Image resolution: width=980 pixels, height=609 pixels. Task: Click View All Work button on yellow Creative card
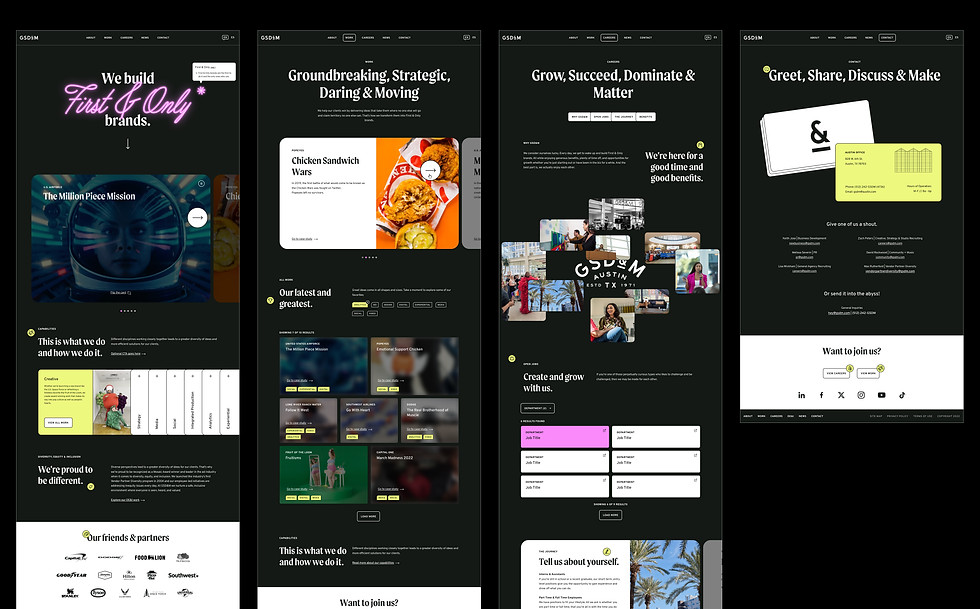point(58,423)
